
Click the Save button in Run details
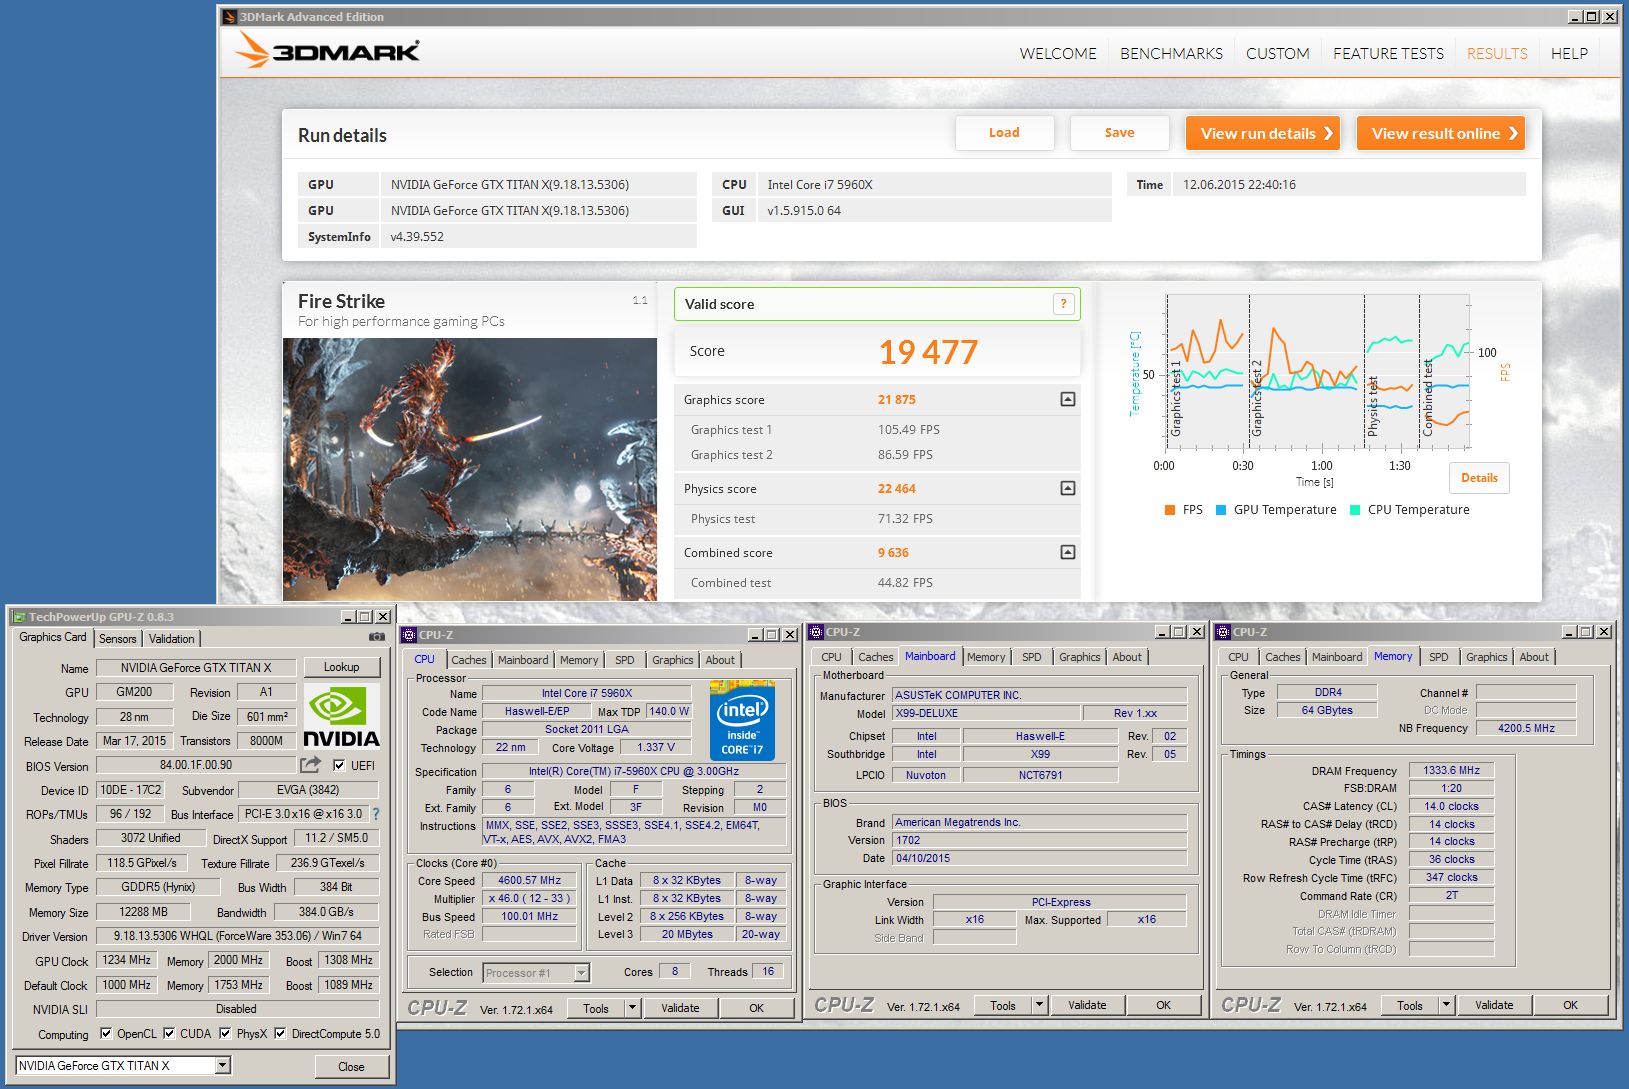1119,132
